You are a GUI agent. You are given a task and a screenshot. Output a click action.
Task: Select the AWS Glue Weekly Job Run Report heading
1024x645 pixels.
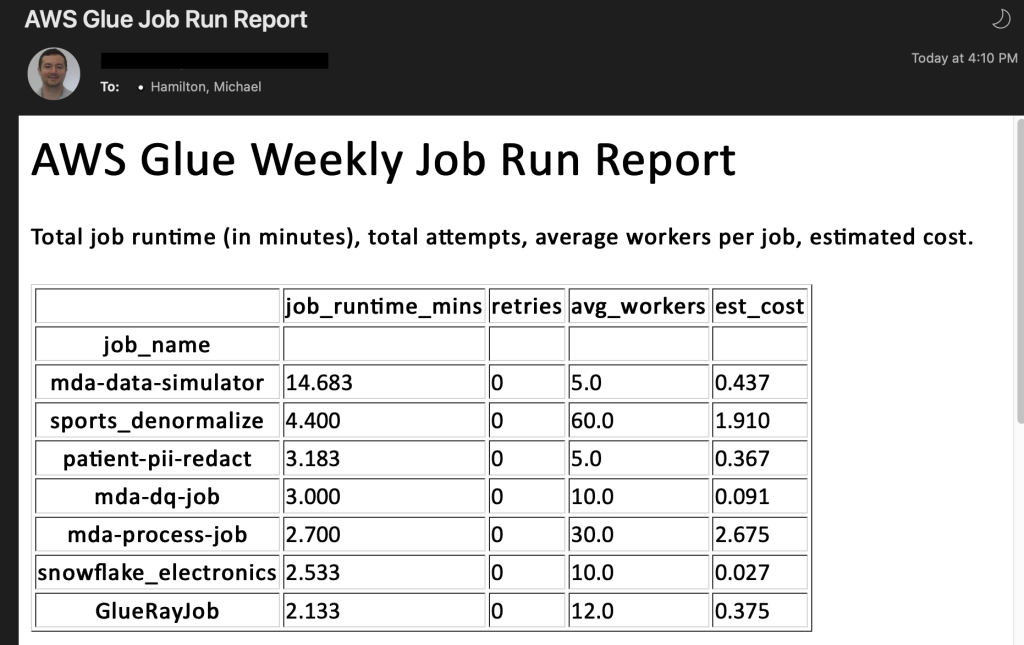(x=383, y=158)
